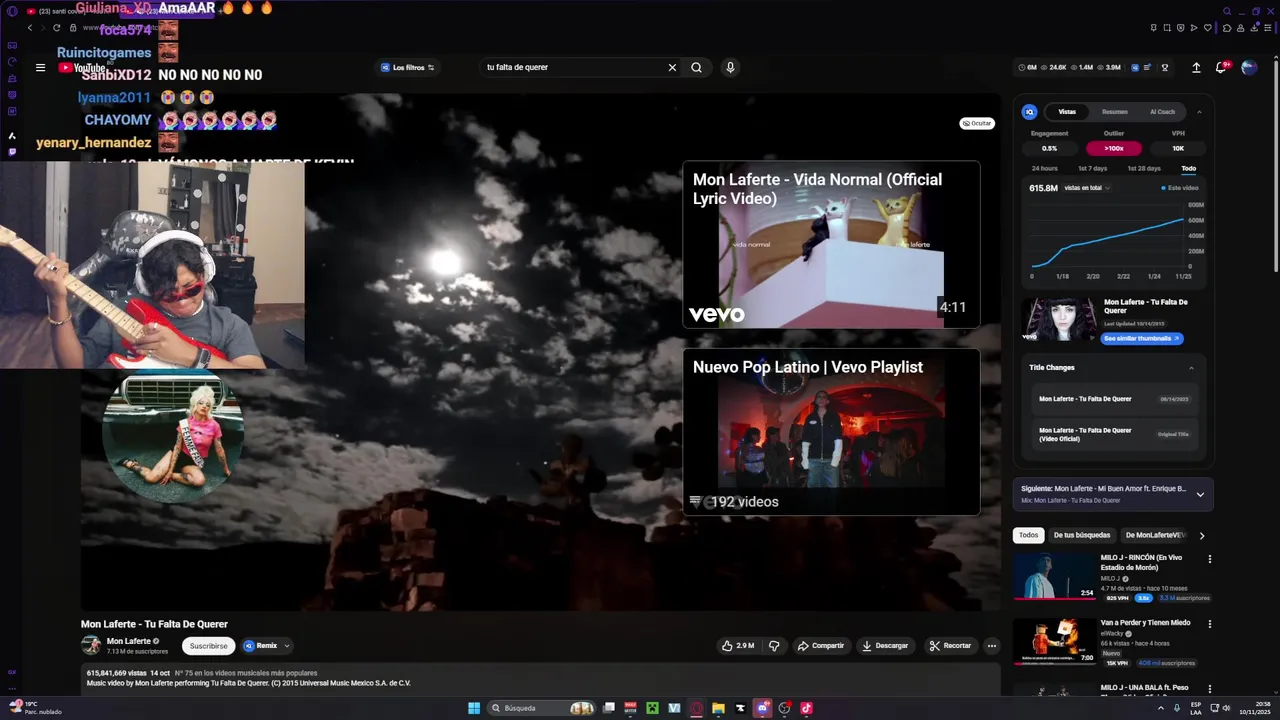
Task: Click the search field containing 'tu falta de querer'
Action: 572,68
